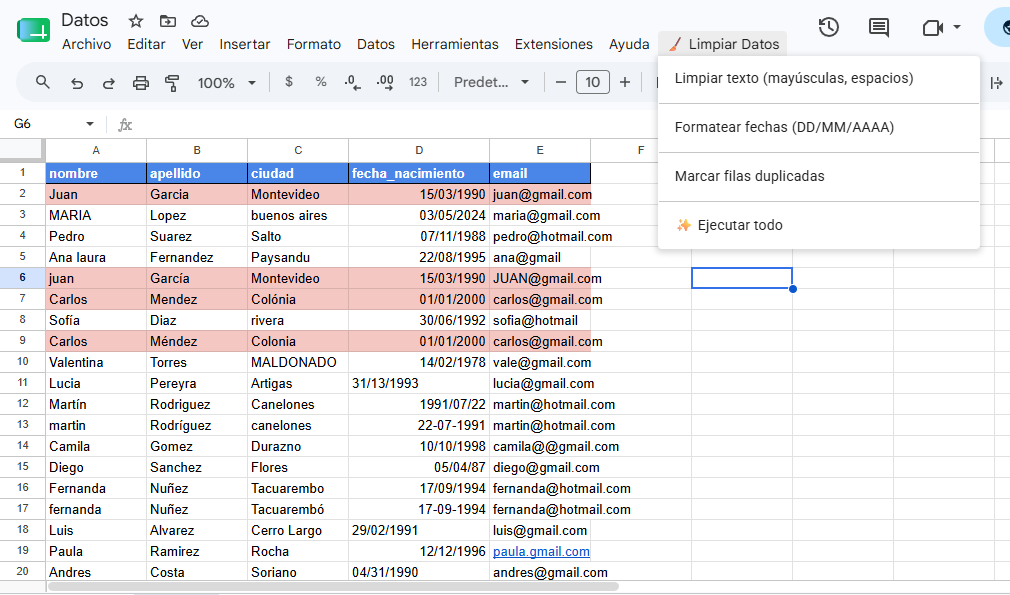Print the spreadsheet

coord(140,83)
